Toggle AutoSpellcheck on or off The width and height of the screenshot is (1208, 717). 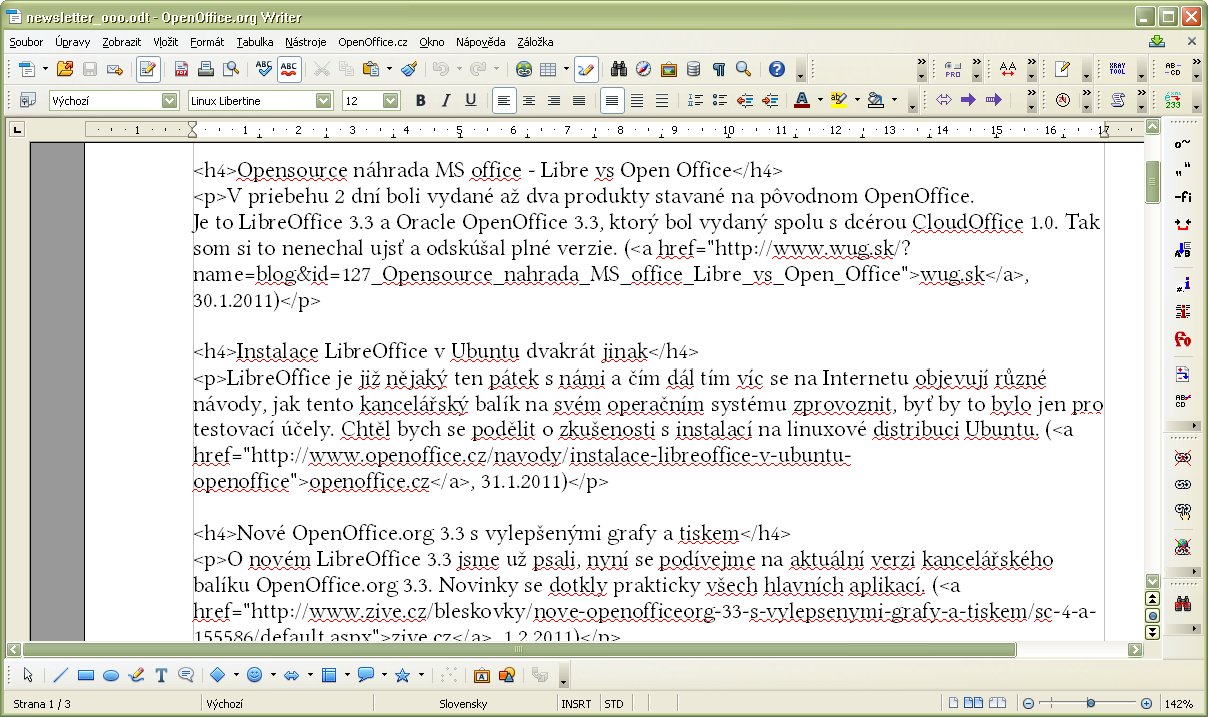(290, 69)
